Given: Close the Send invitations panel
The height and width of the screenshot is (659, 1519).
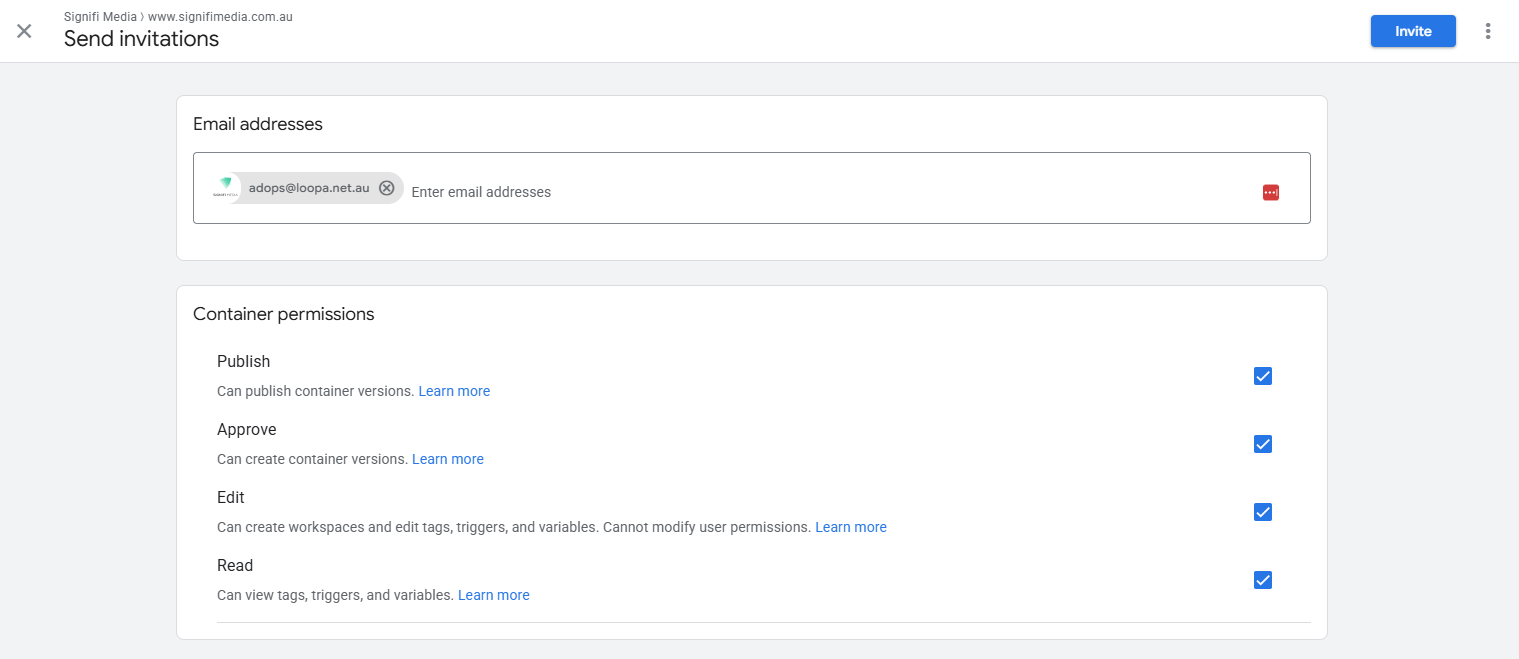Looking at the screenshot, I should tap(24, 31).
